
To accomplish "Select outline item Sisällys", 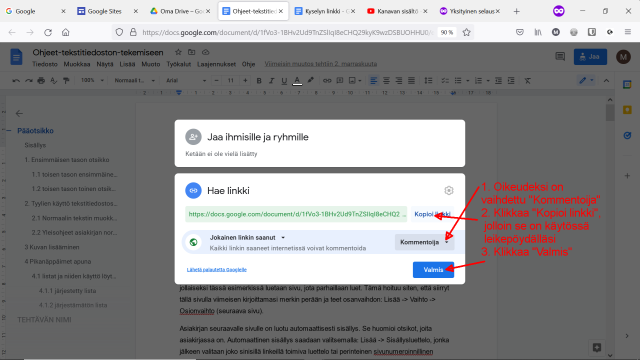I will pos(35,145).
